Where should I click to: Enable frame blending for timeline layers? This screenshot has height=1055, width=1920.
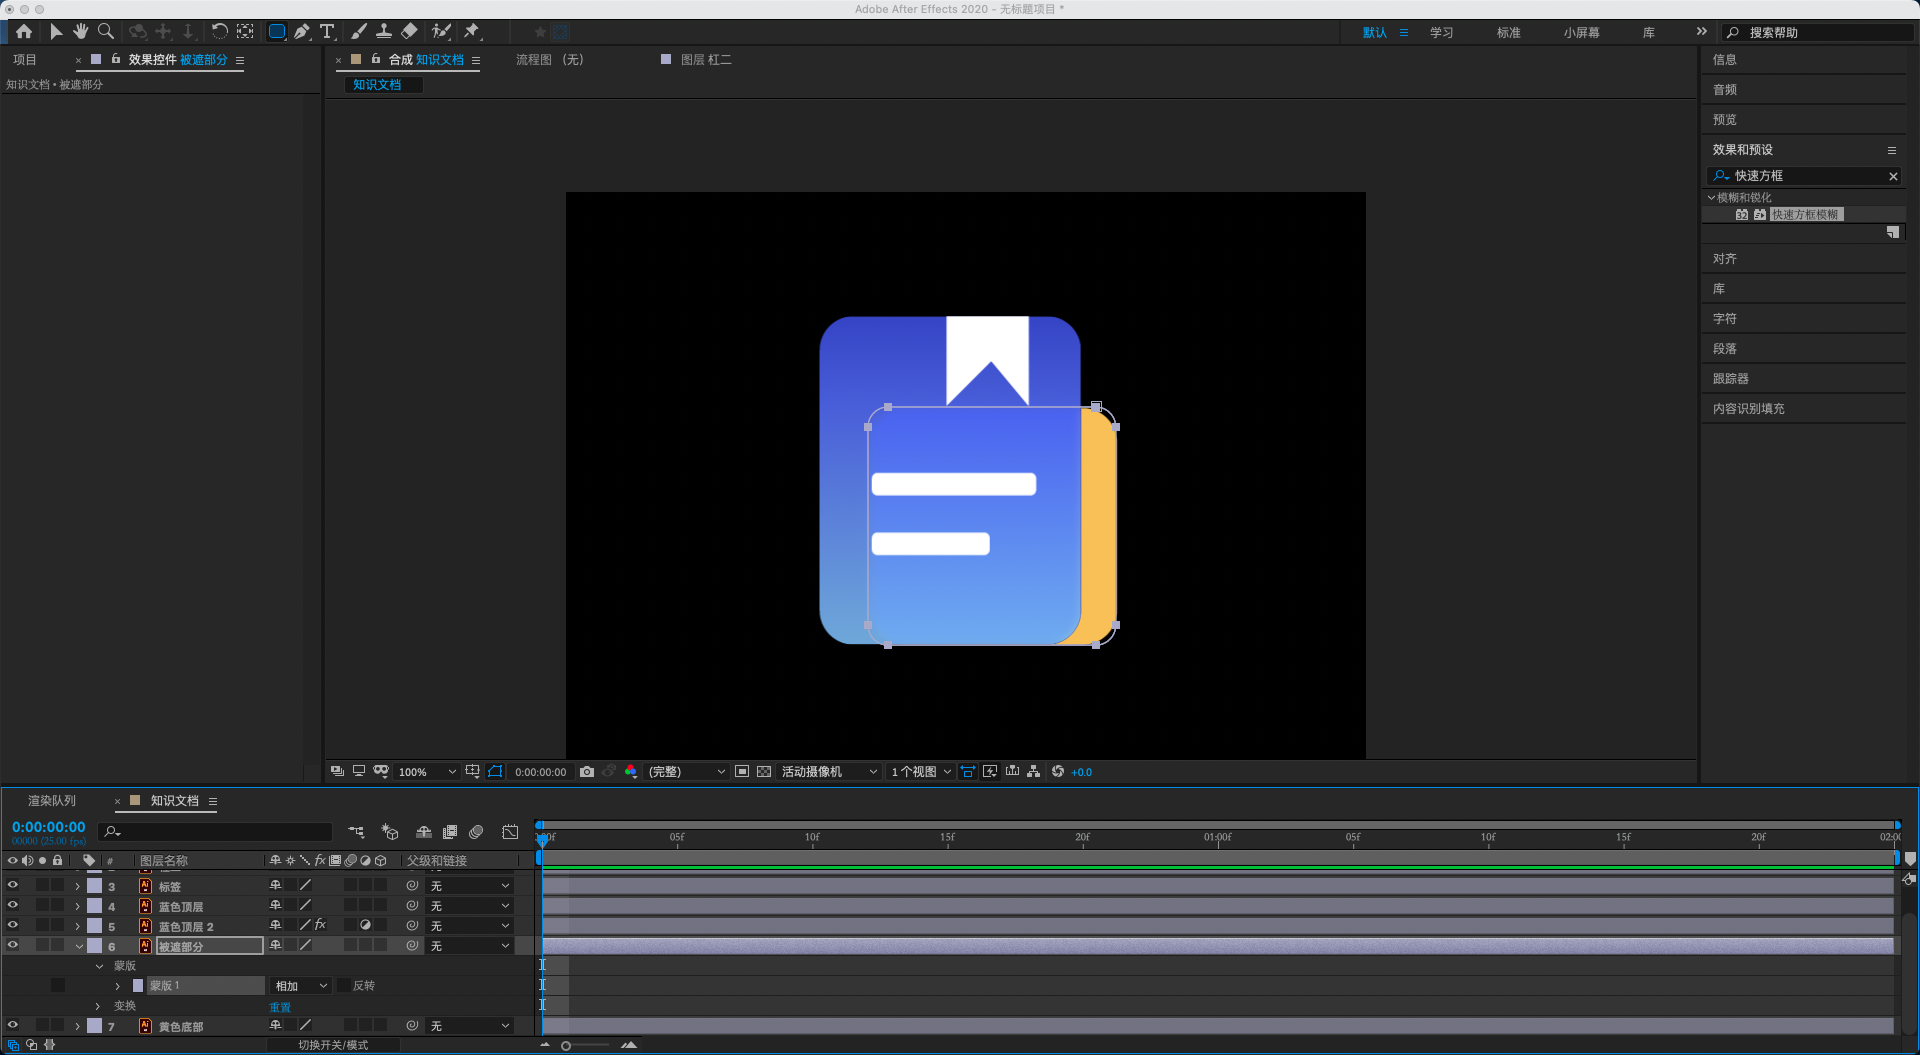[x=450, y=832]
